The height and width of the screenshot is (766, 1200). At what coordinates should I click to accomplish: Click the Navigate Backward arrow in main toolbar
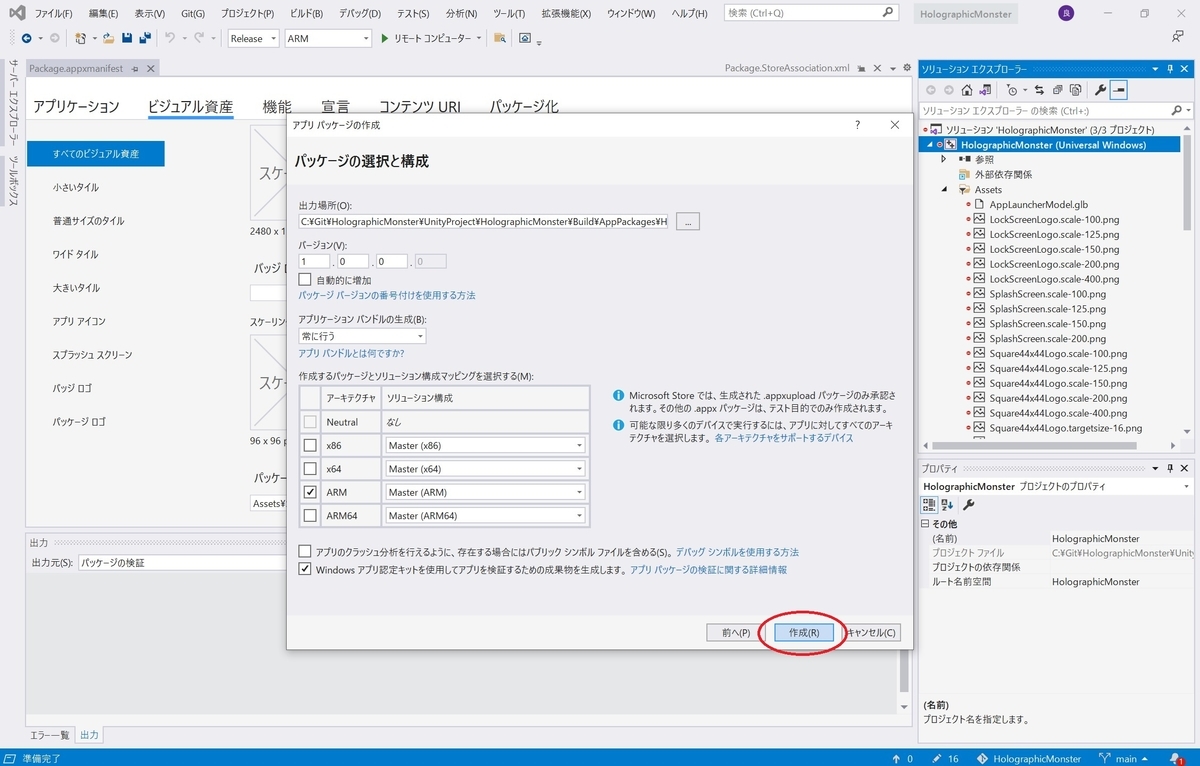coord(27,38)
